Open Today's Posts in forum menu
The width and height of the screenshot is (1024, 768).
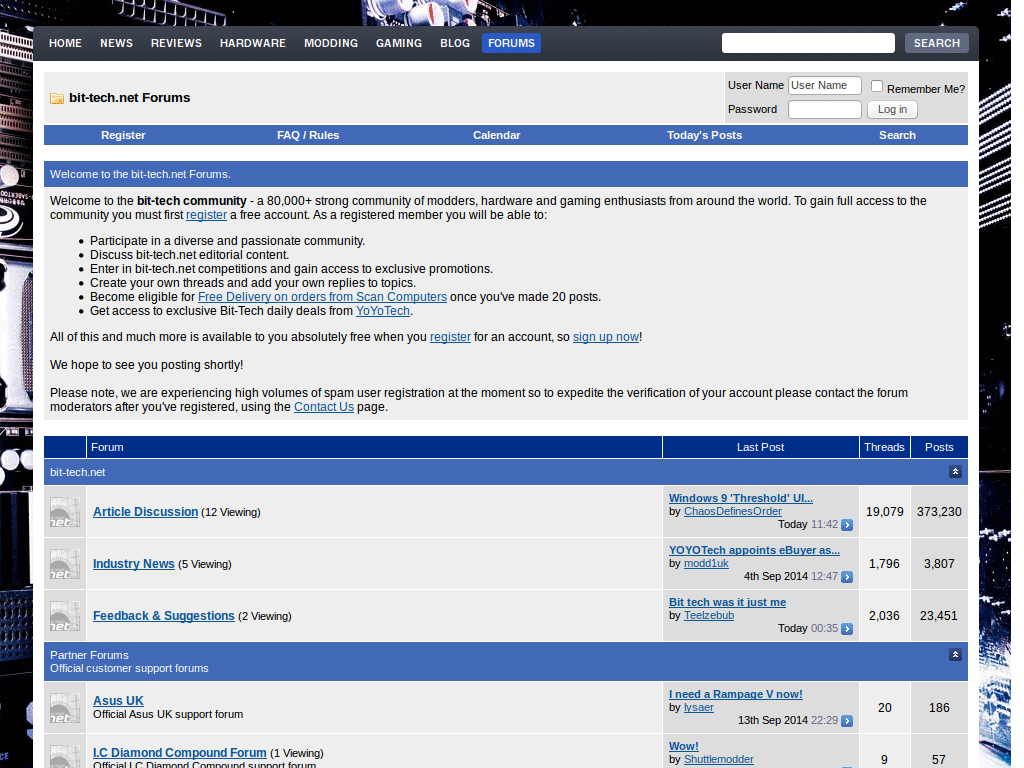(705, 135)
